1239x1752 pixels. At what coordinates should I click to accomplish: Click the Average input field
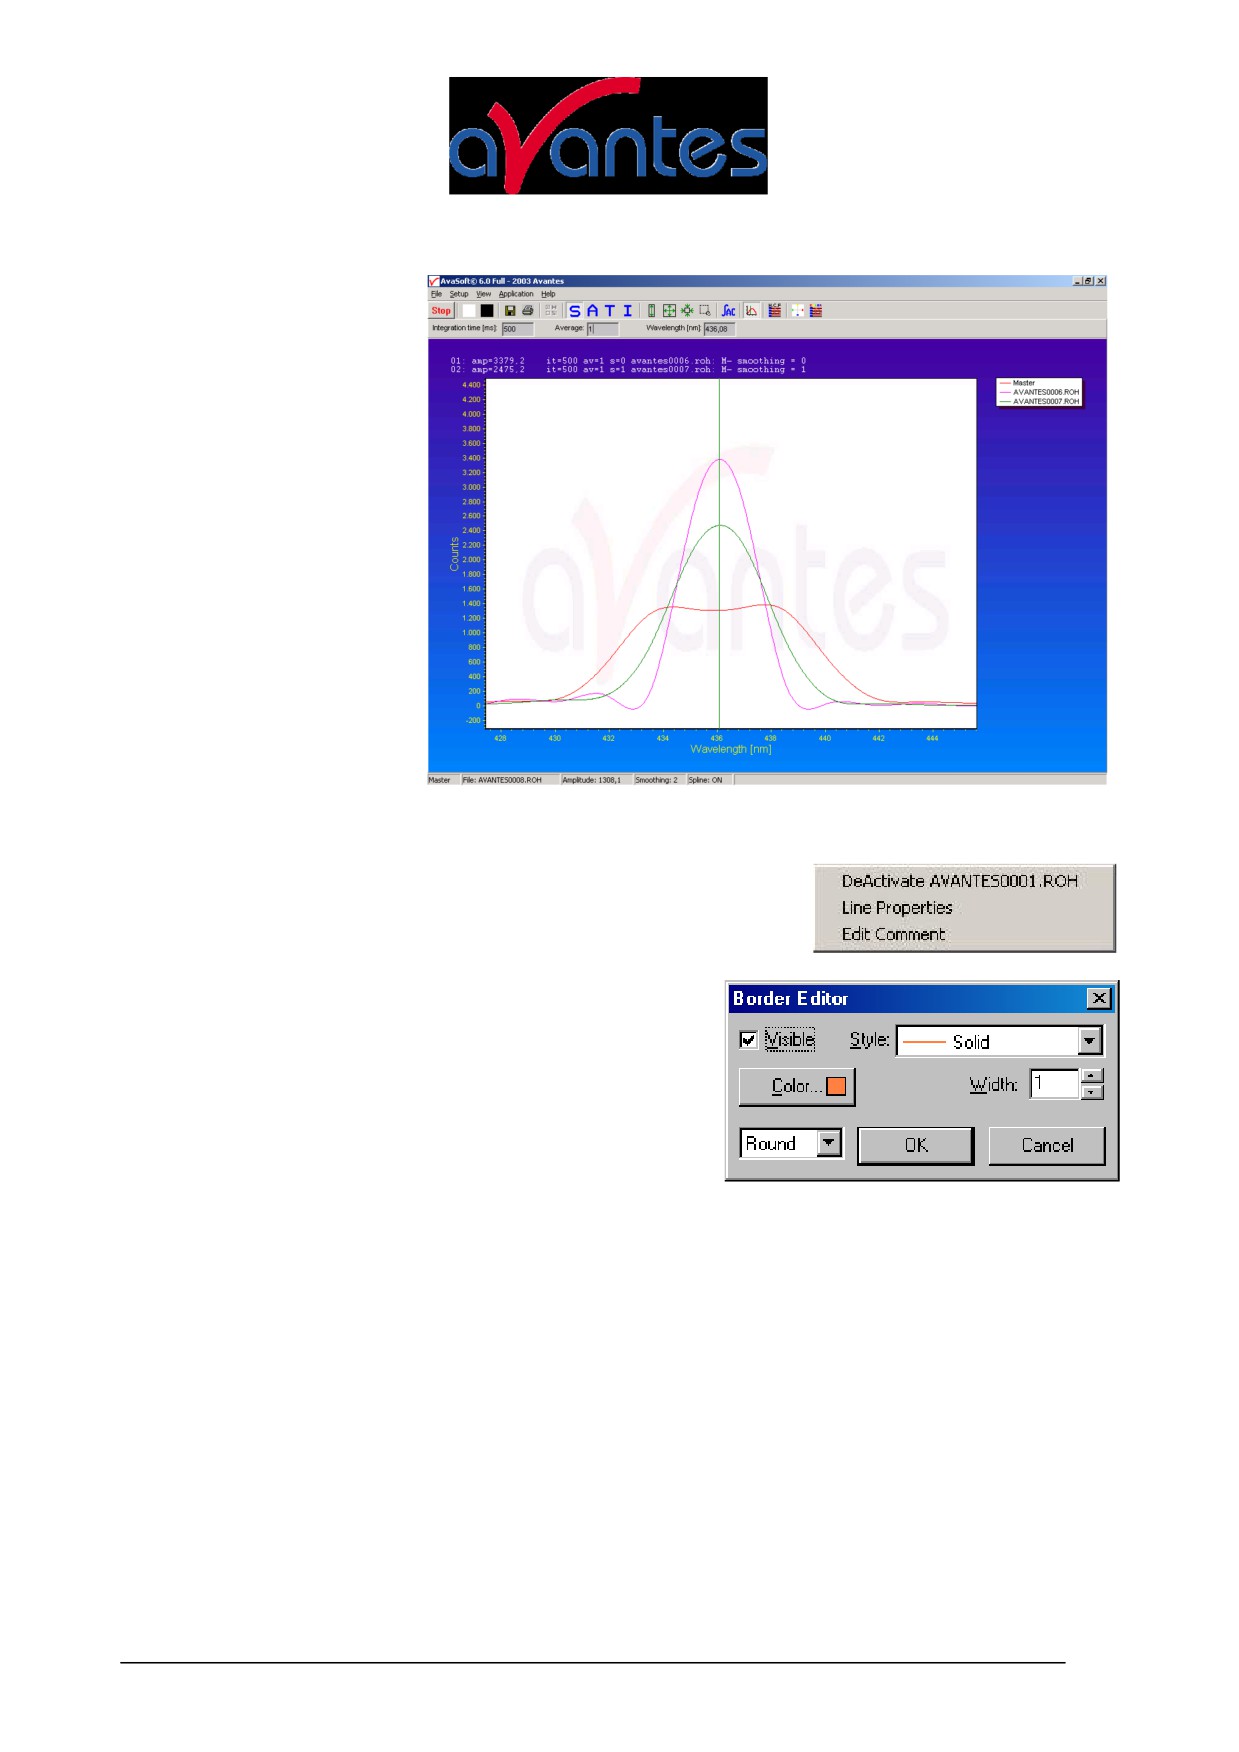point(602,329)
